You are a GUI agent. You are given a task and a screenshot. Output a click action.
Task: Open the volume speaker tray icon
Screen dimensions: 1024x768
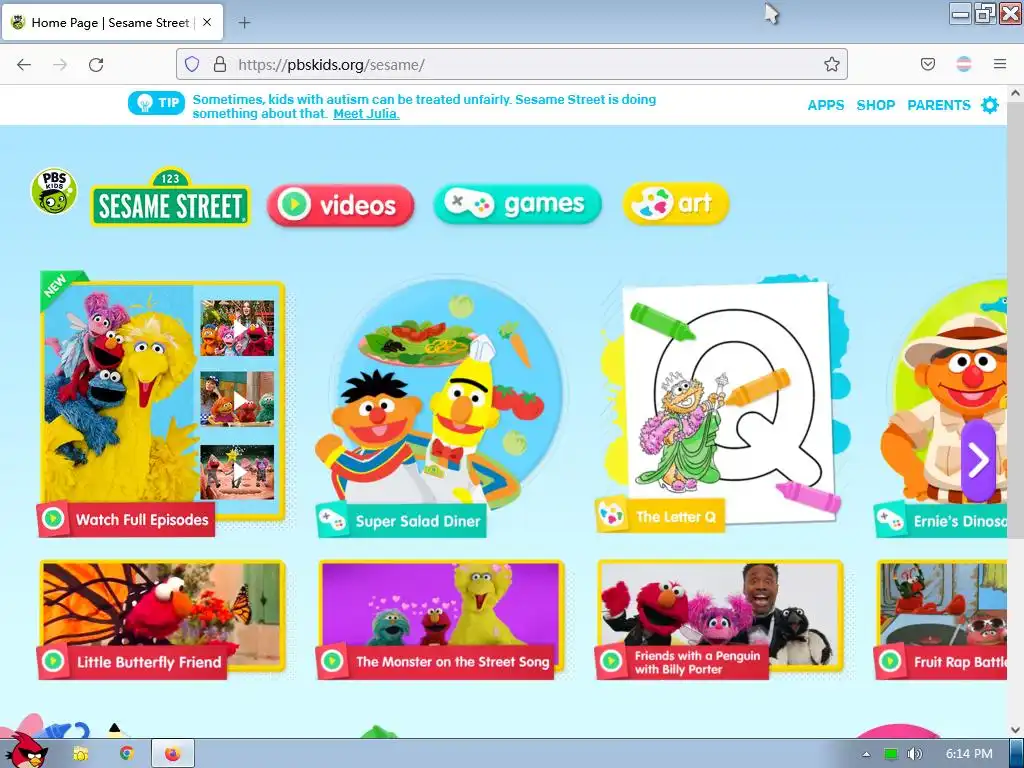[915, 754]
